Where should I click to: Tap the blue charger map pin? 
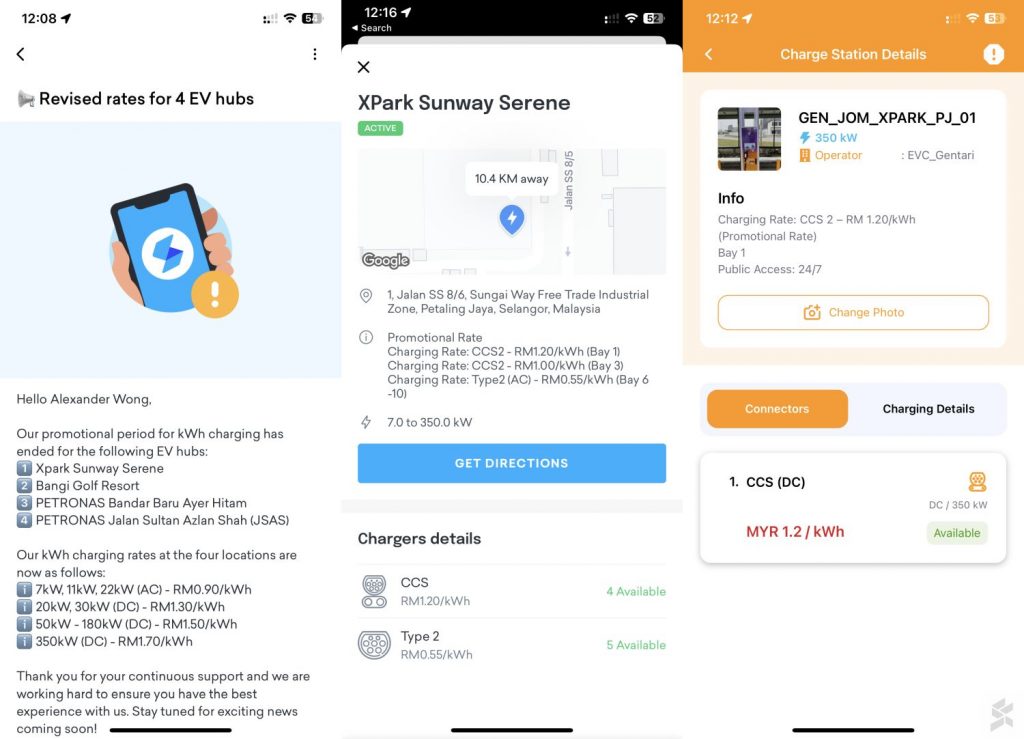(512, 219)
